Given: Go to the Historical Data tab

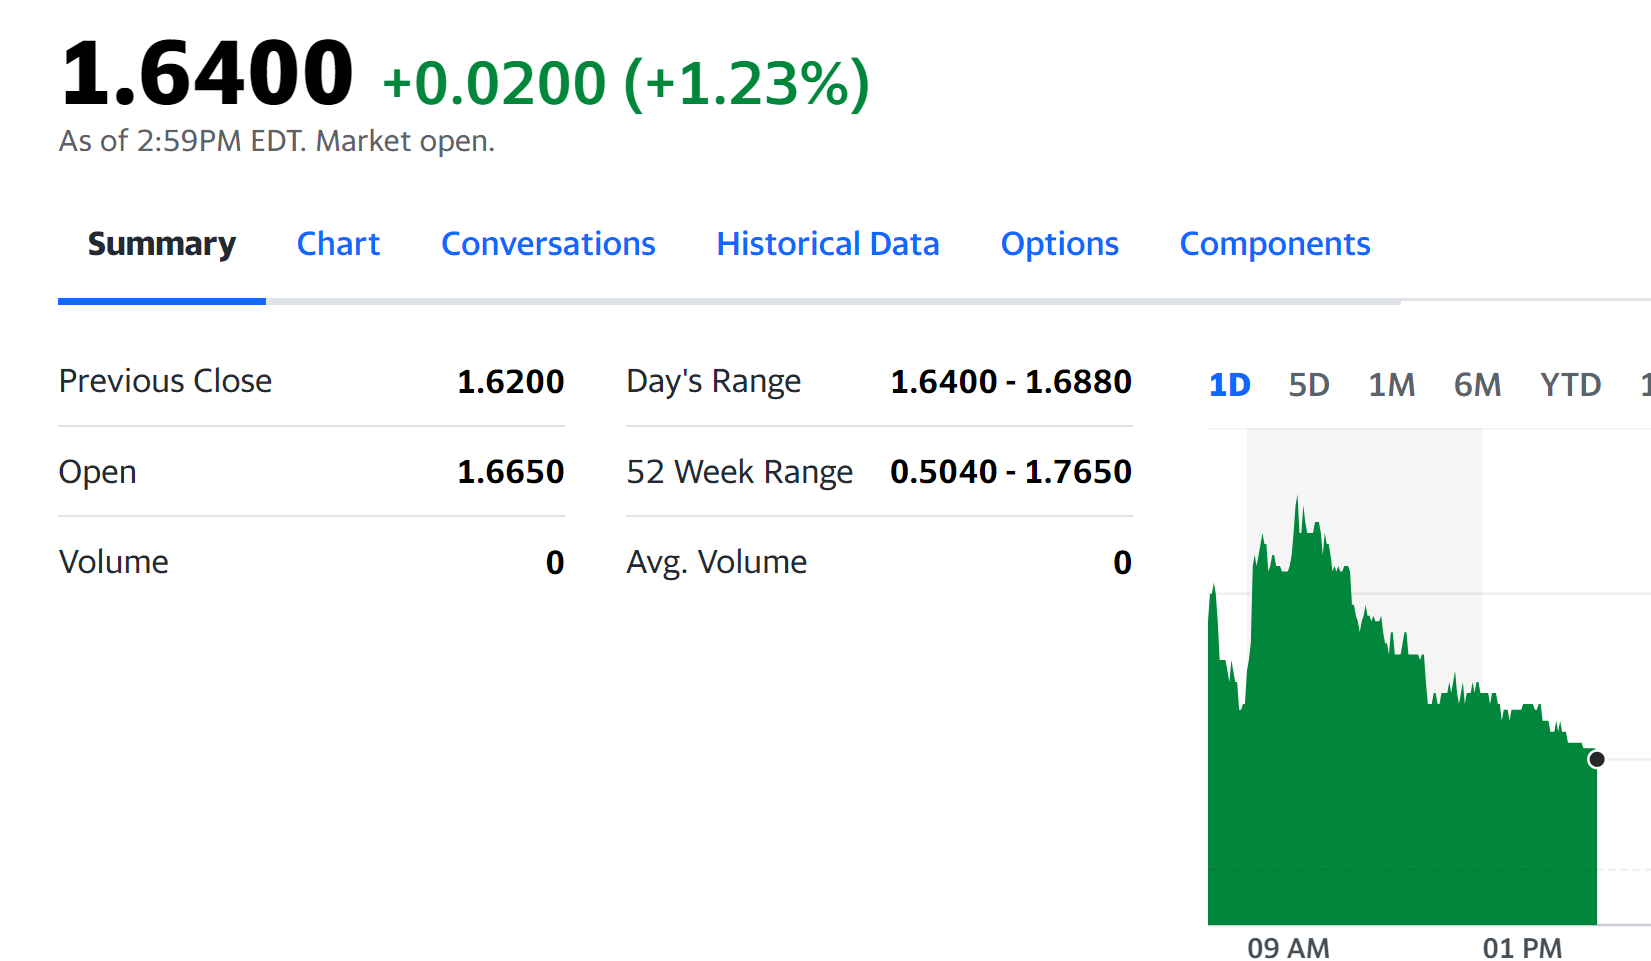Looking at the screenshot, I should pos(828,244).
